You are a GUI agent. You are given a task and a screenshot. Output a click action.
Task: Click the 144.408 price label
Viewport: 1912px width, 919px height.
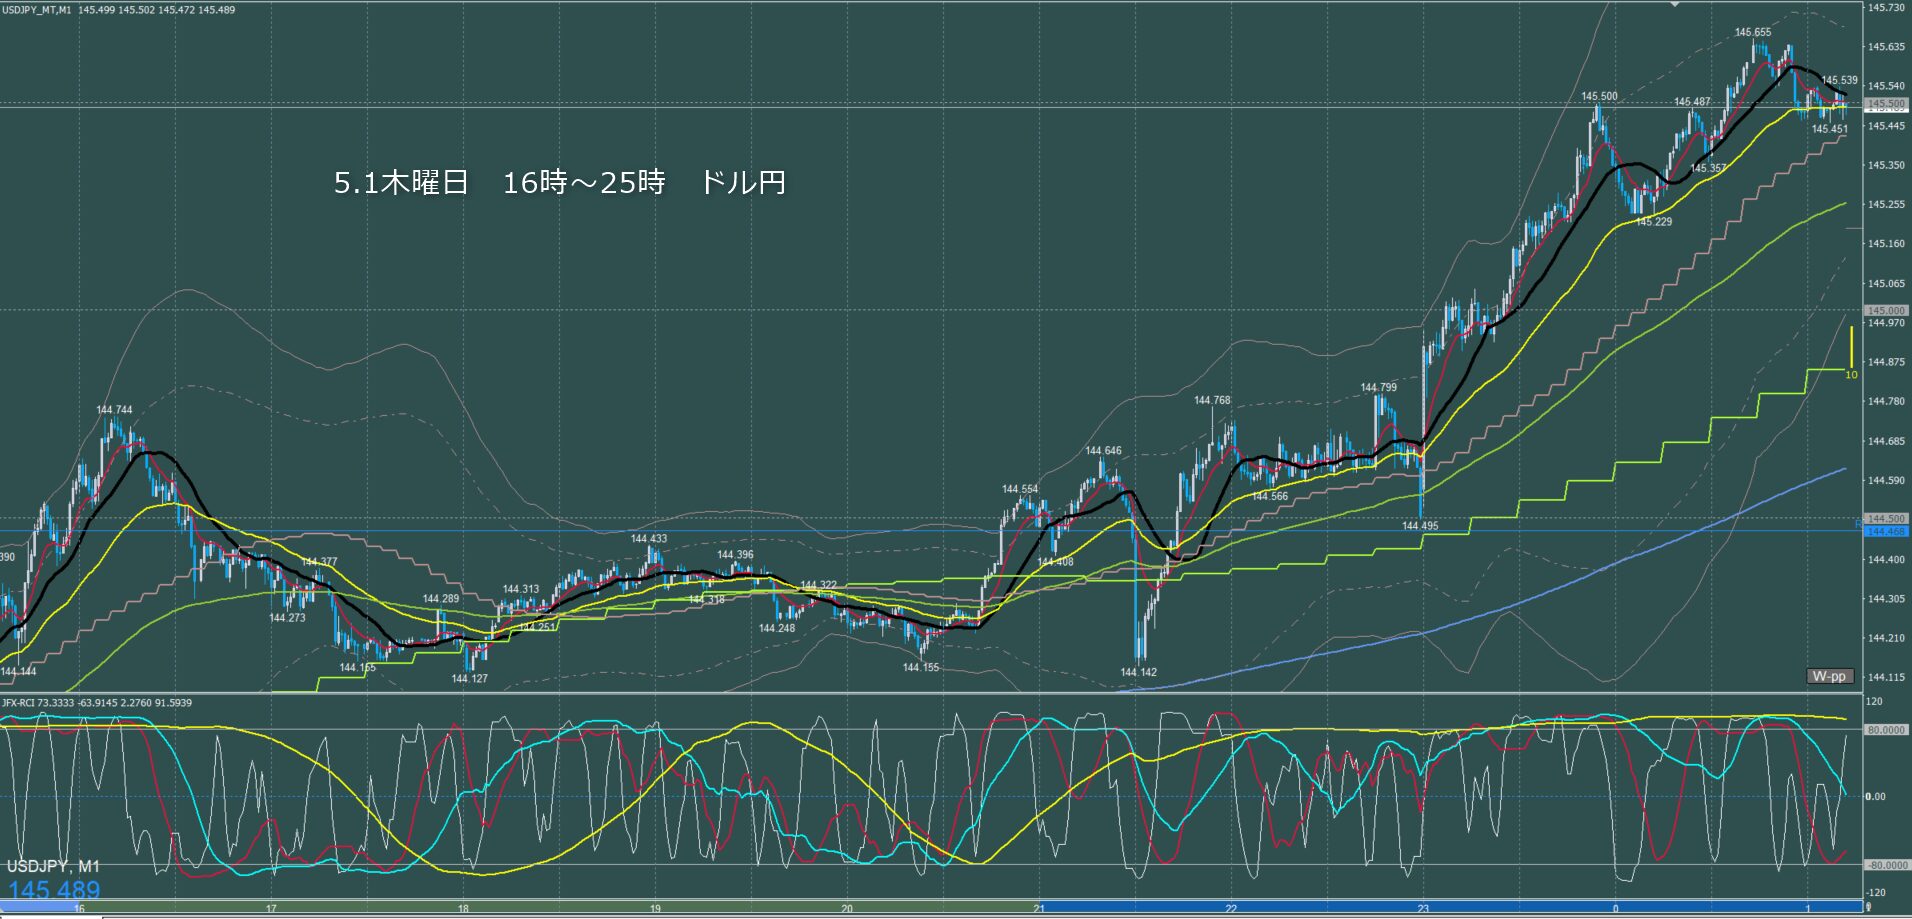tap(1055, 562)
